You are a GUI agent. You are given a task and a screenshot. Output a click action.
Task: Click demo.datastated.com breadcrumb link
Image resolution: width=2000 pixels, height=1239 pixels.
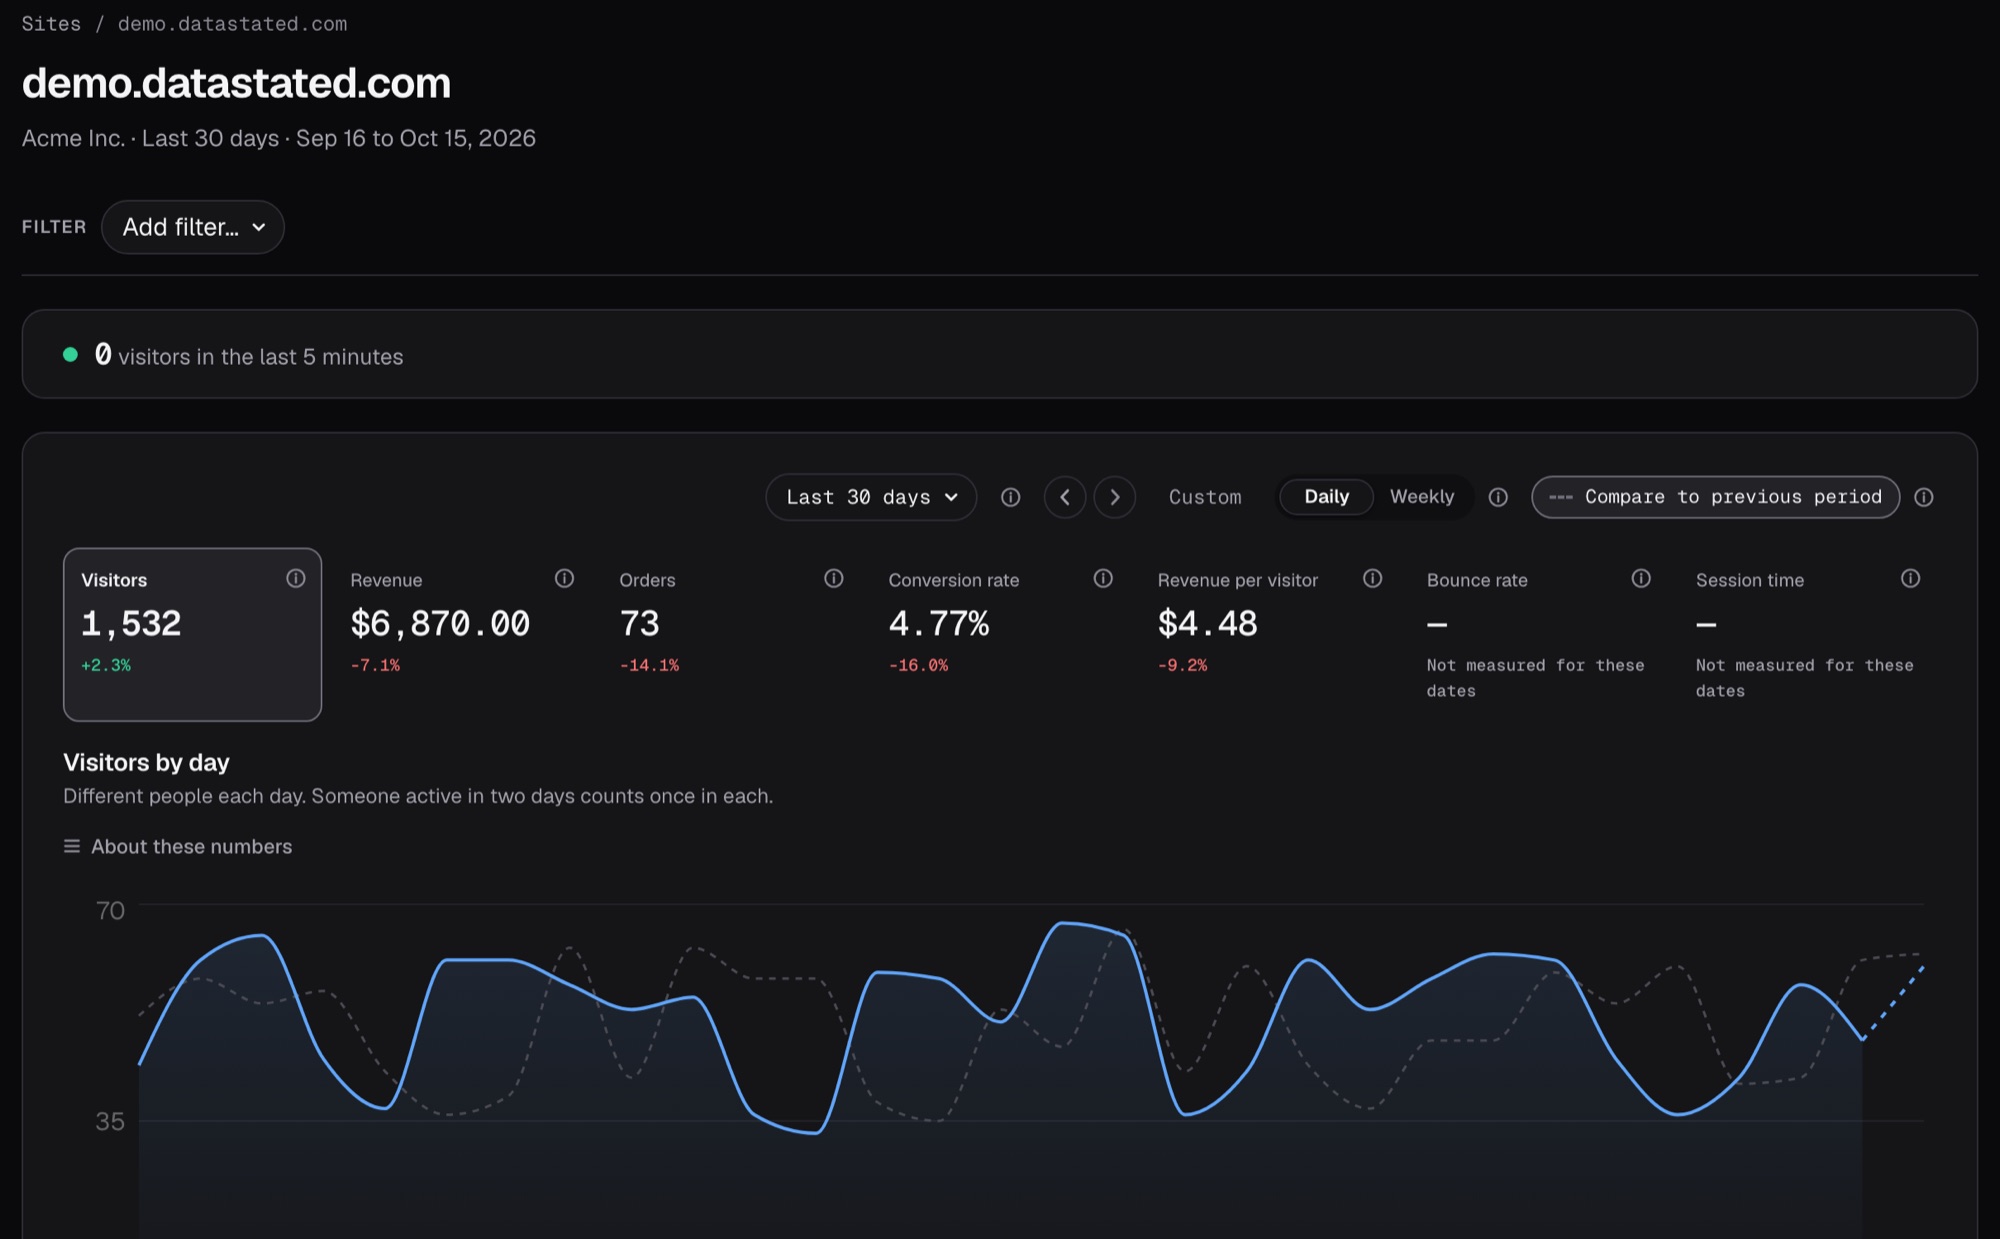(232, 24)
